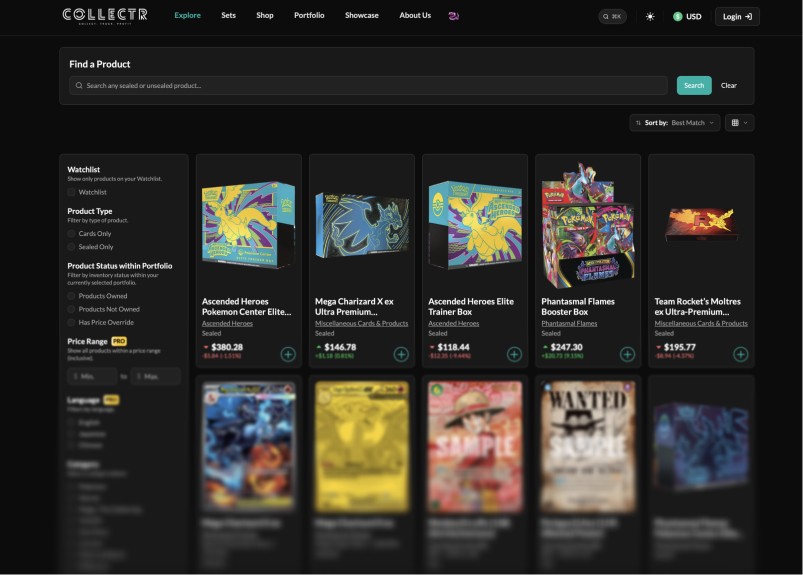
Task: Click the magnifier icon in product search
Action: point(79,86)
